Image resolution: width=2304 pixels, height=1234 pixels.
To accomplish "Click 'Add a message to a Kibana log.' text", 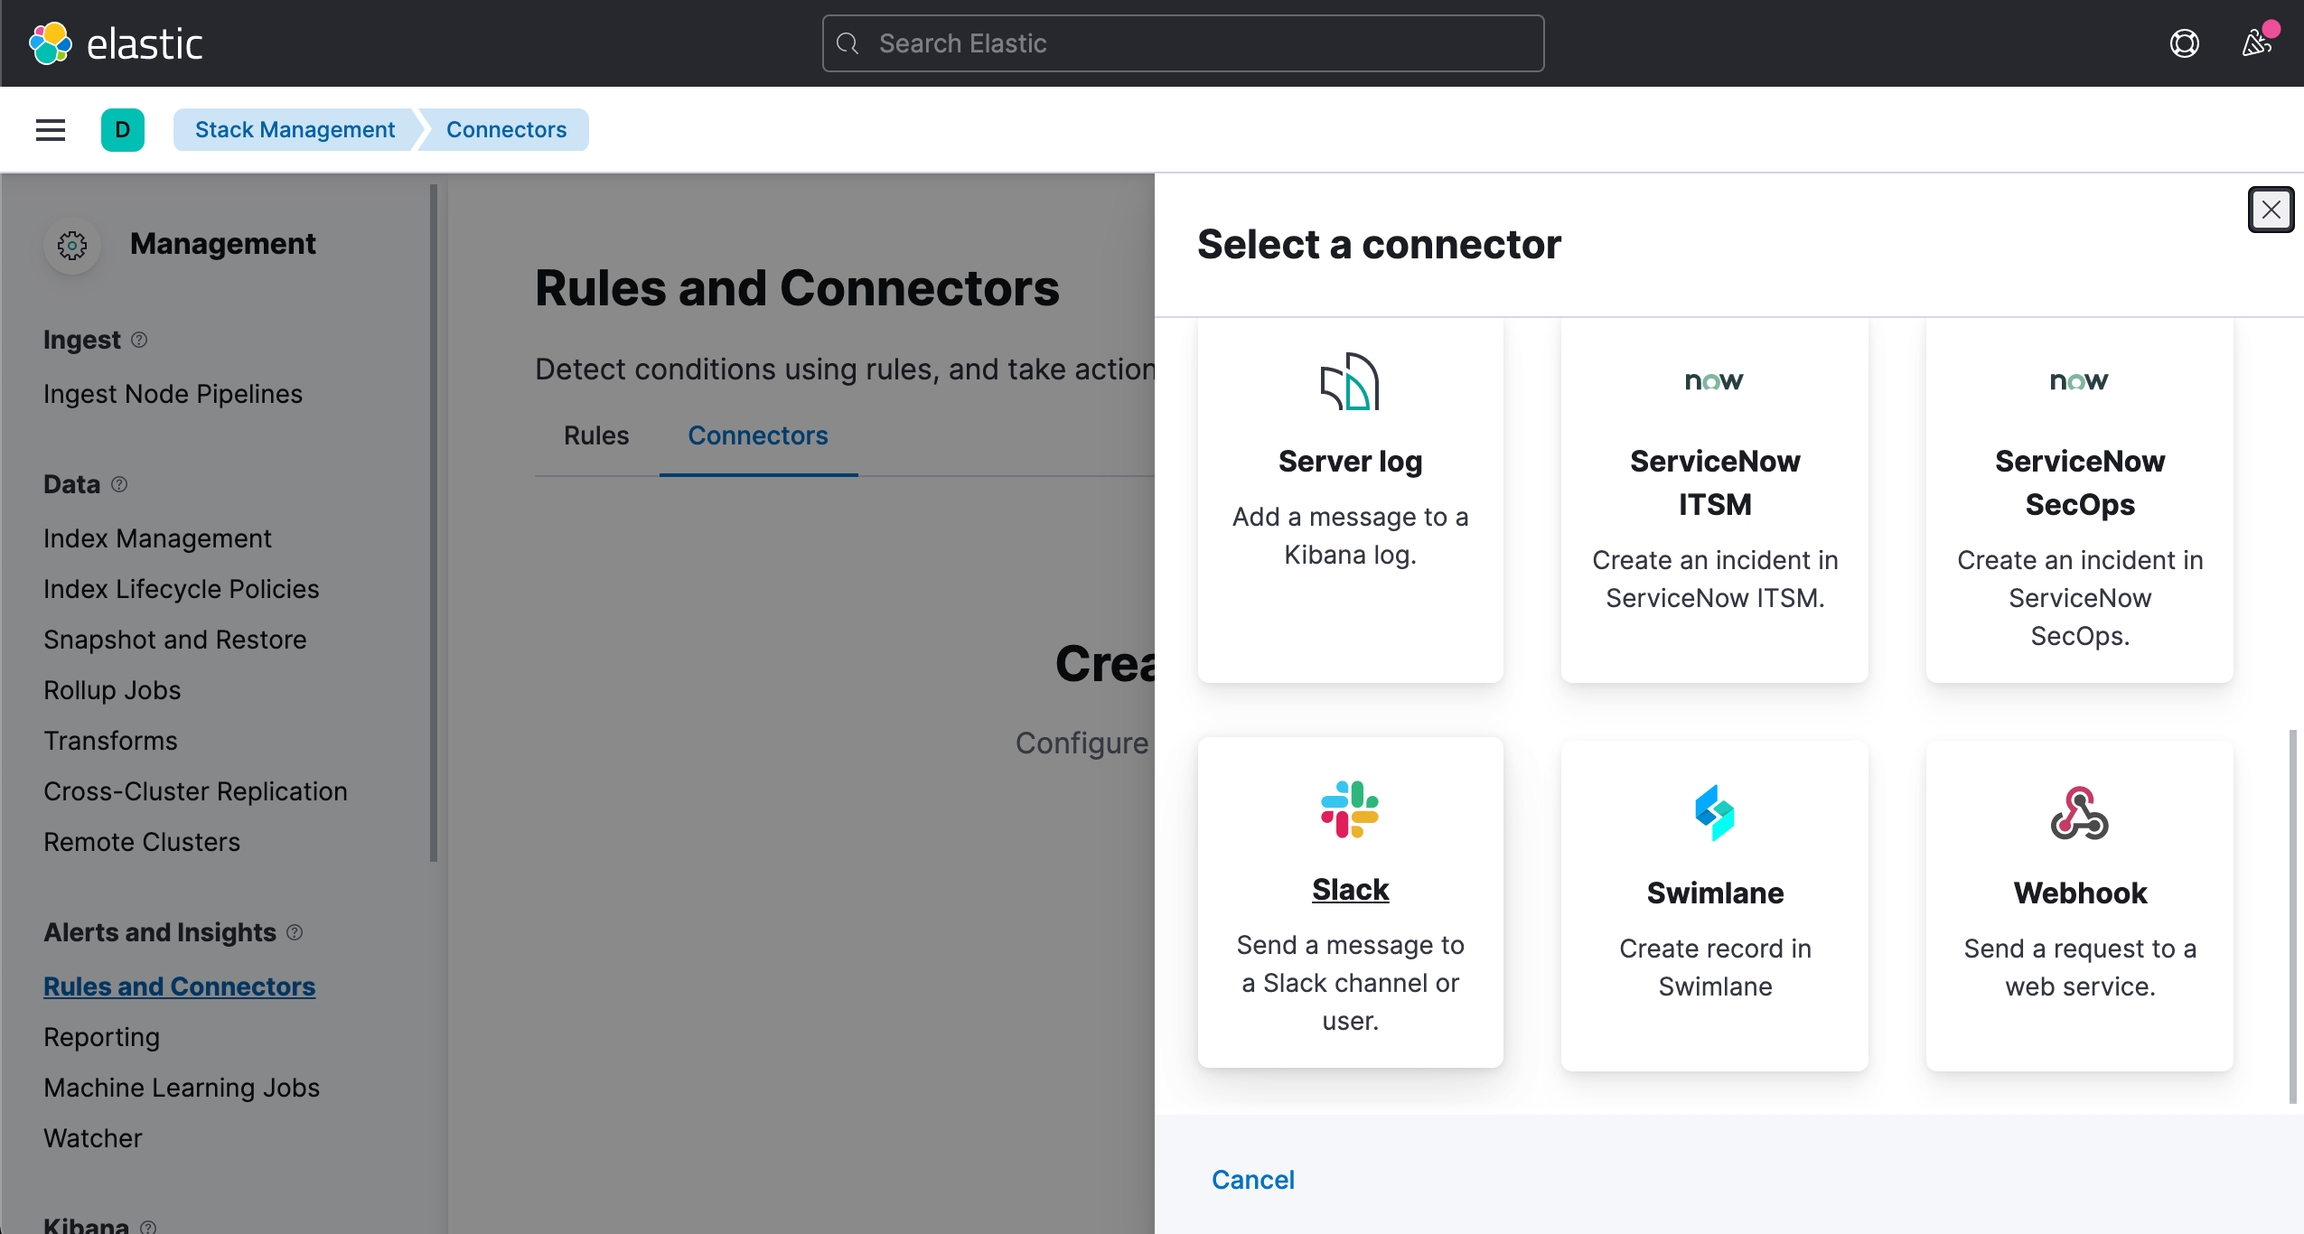I will [1350, 536].
